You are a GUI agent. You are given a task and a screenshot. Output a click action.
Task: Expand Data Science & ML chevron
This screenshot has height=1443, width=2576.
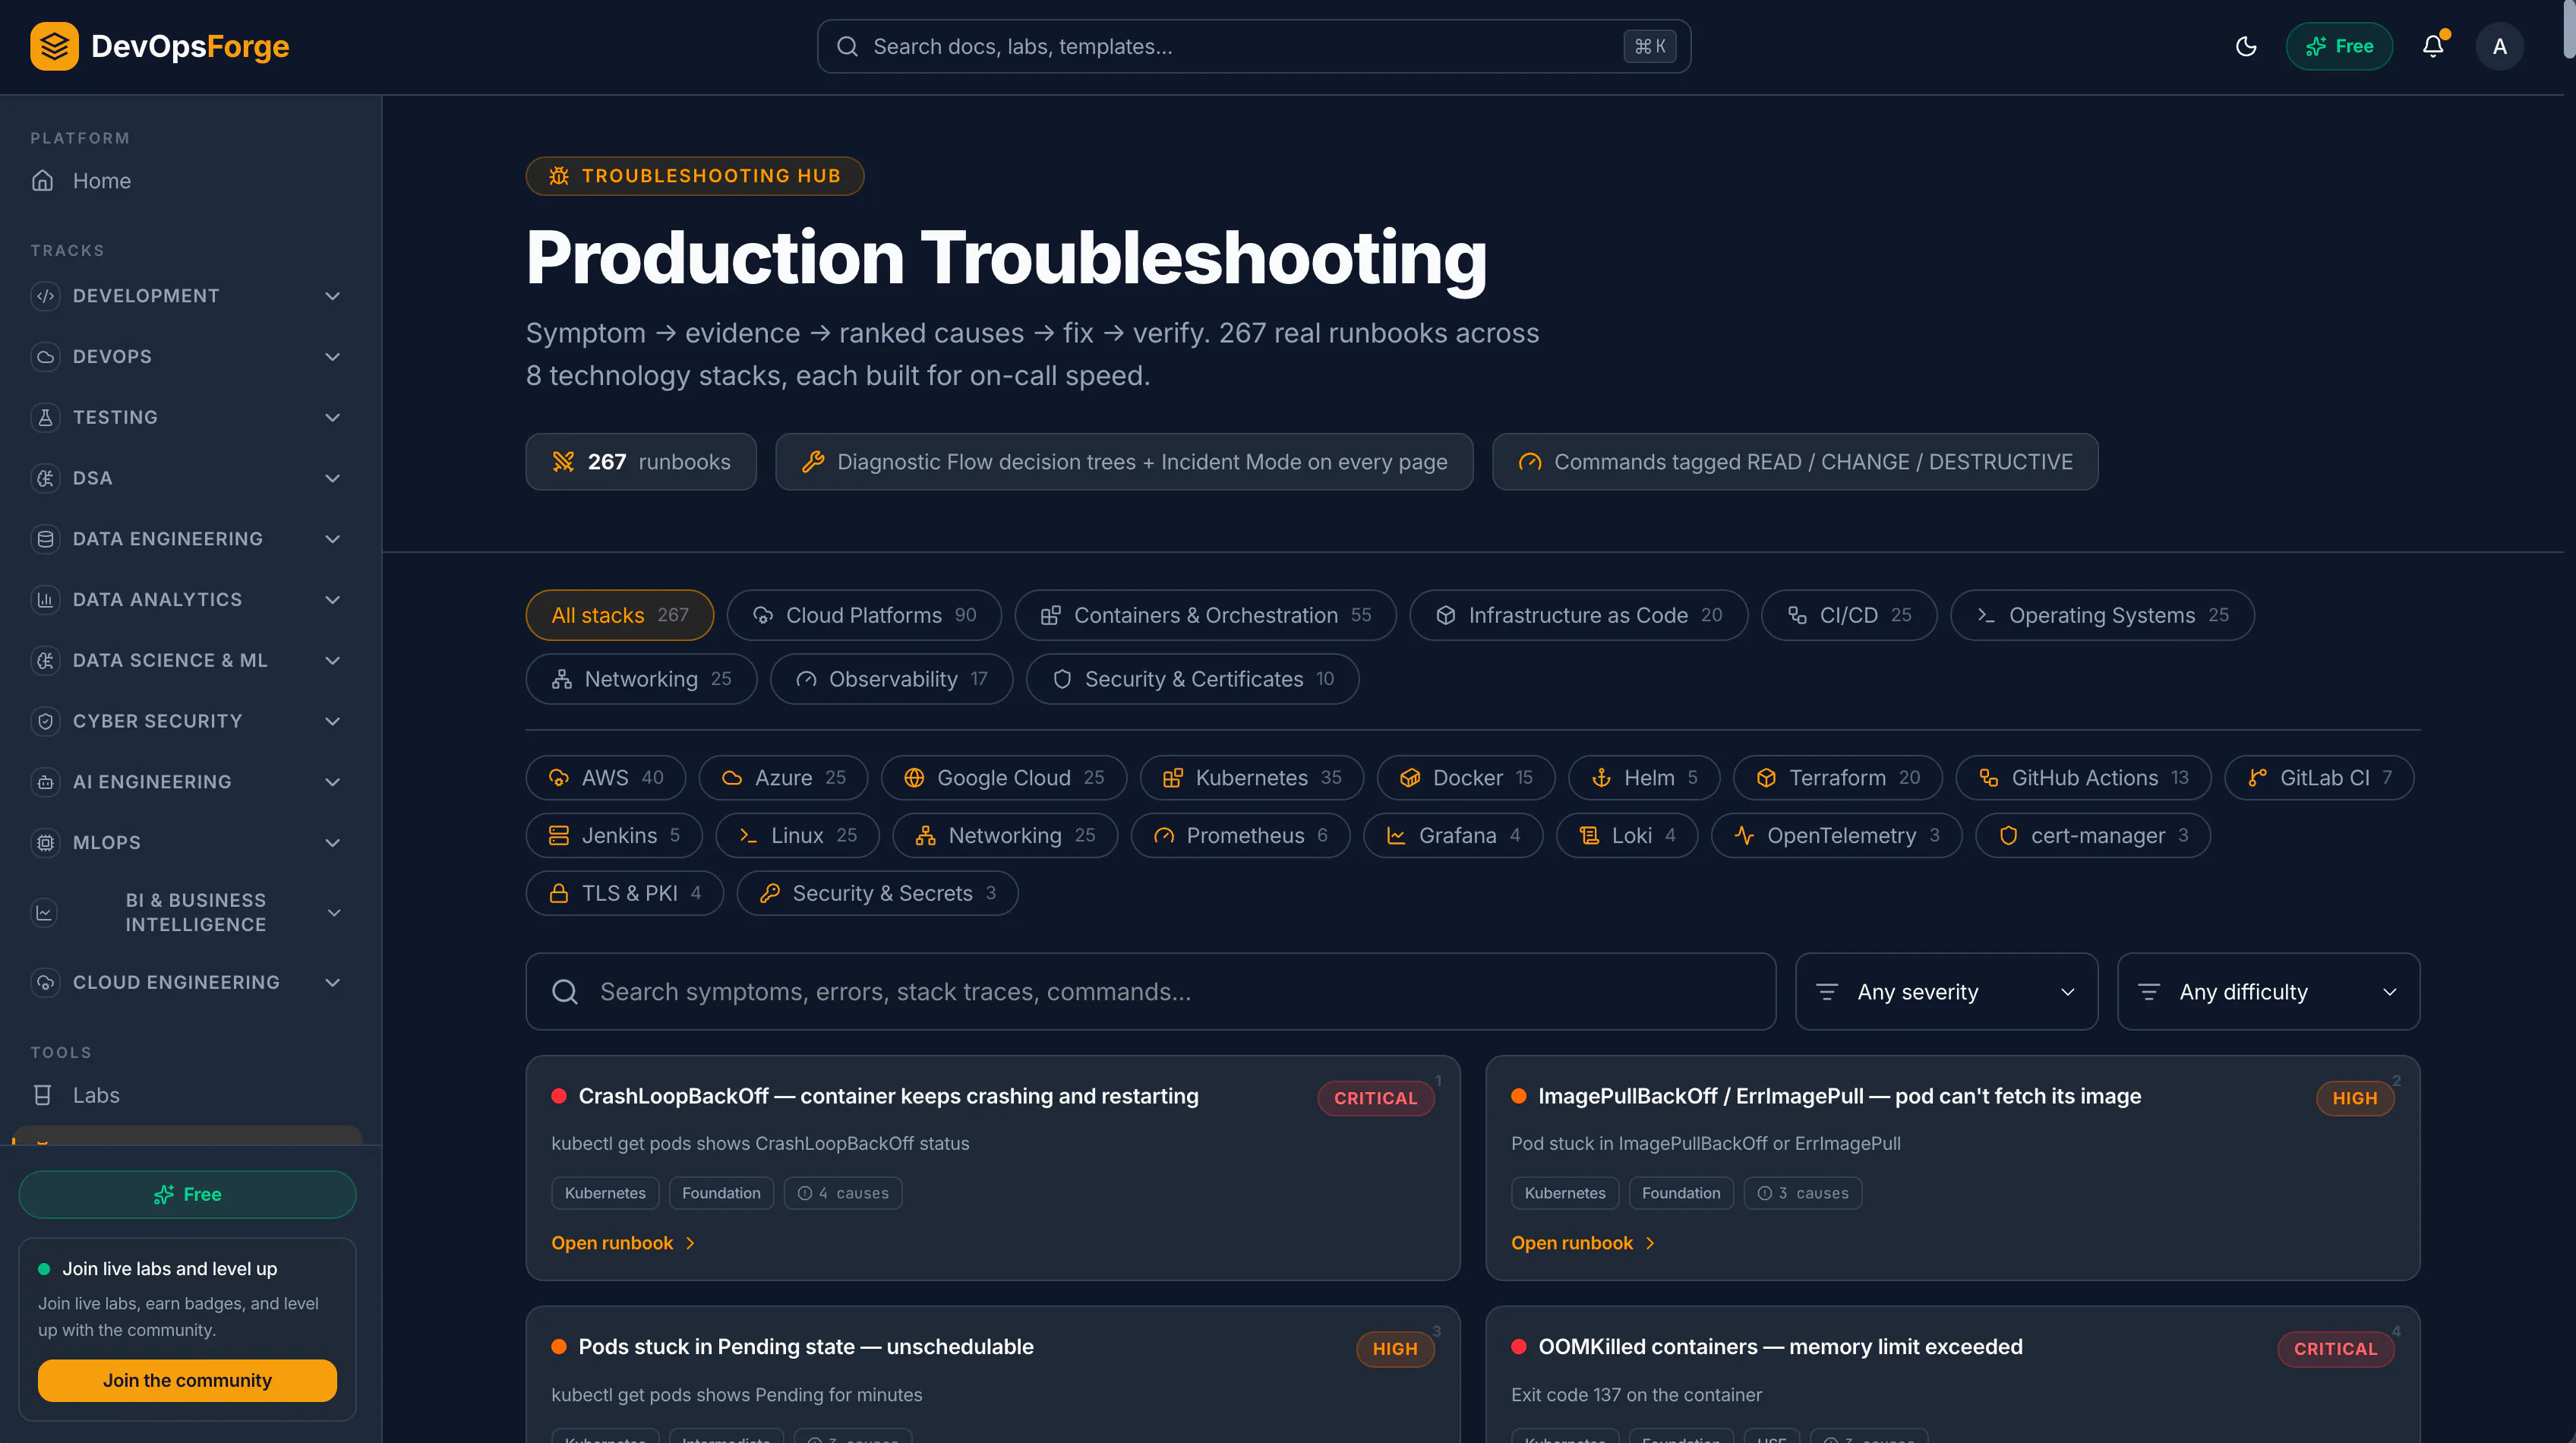click(333, 660)
